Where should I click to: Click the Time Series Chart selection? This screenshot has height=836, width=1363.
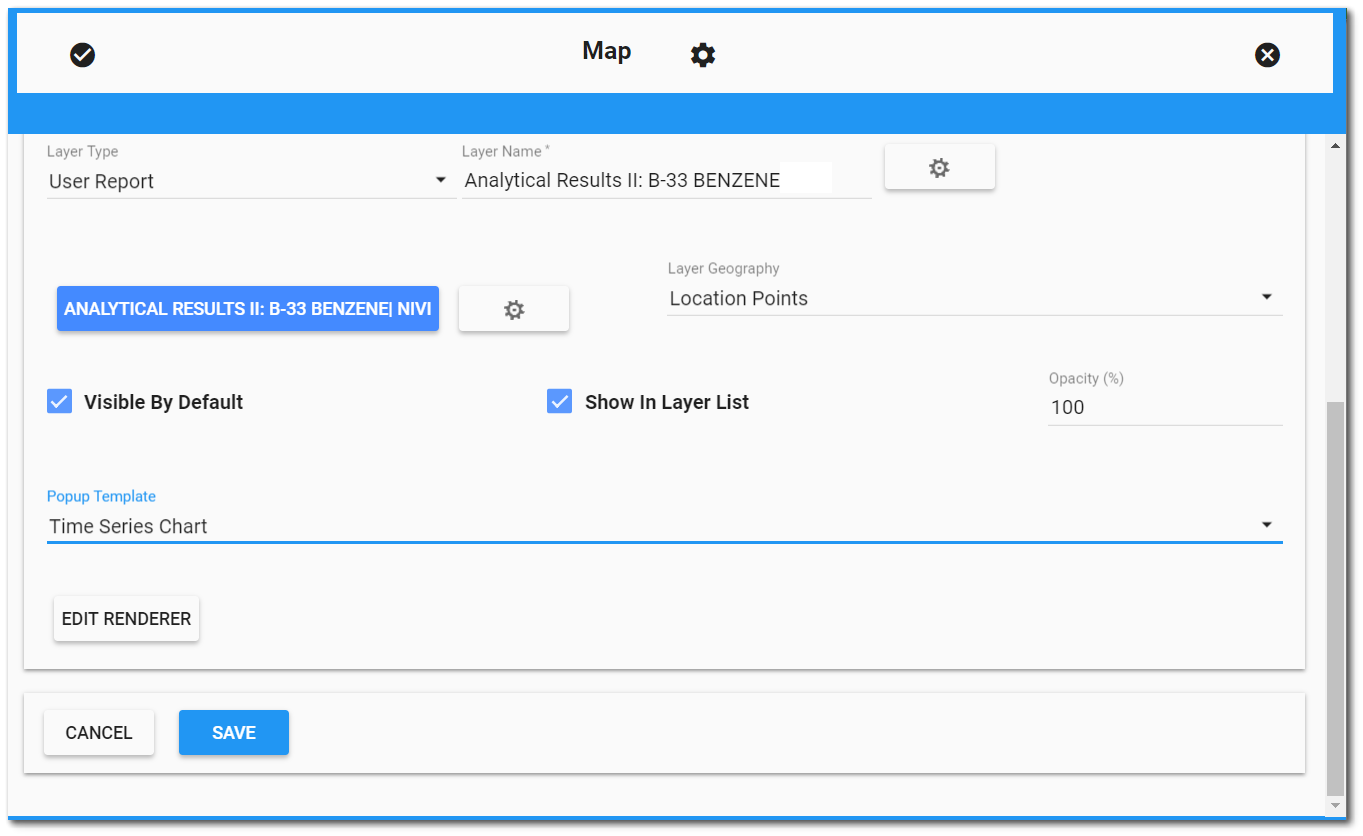[x=128, y=525]
